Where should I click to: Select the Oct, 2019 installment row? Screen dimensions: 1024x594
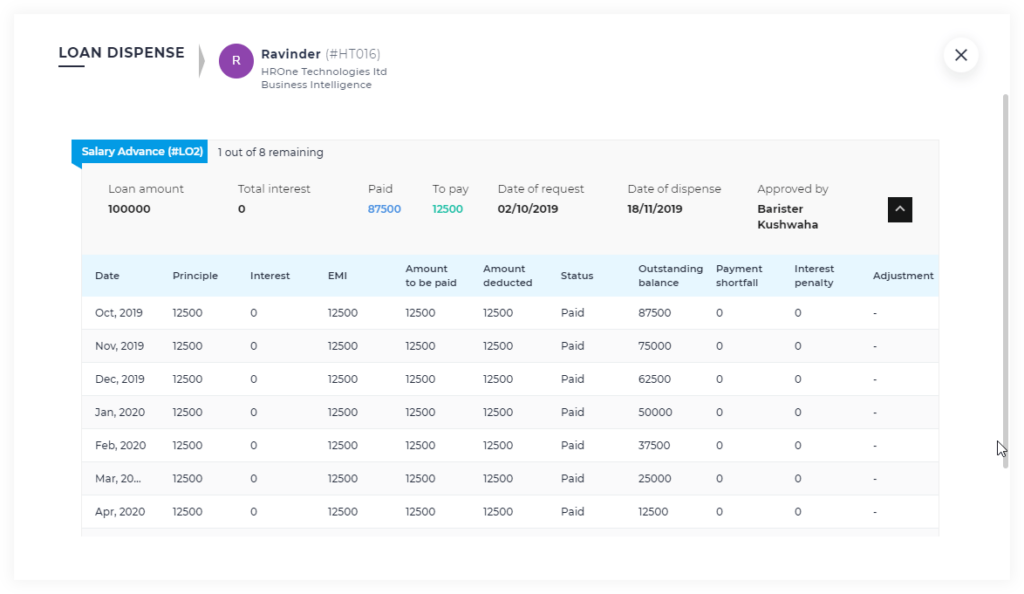[400, 312]
